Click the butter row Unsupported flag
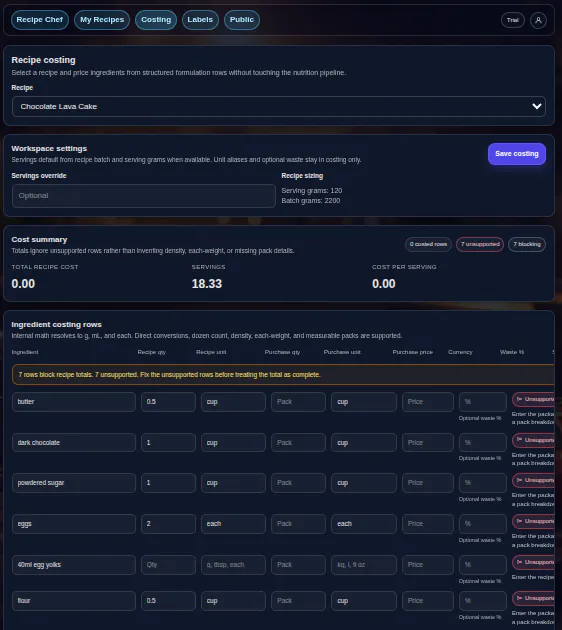This screenshot has height=630, width=562. click(x=534, y=399)
